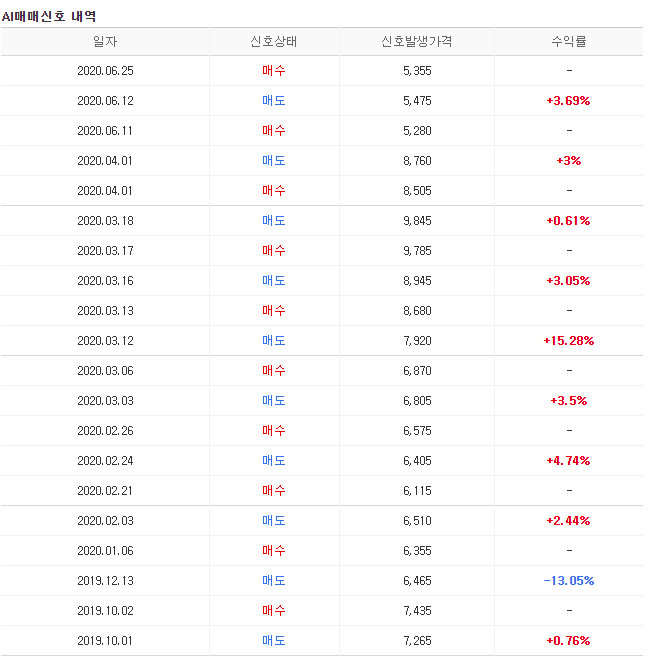Select date 2020.02.03
Viewport: 651px width, 660px height.
[x=105, y=521]
